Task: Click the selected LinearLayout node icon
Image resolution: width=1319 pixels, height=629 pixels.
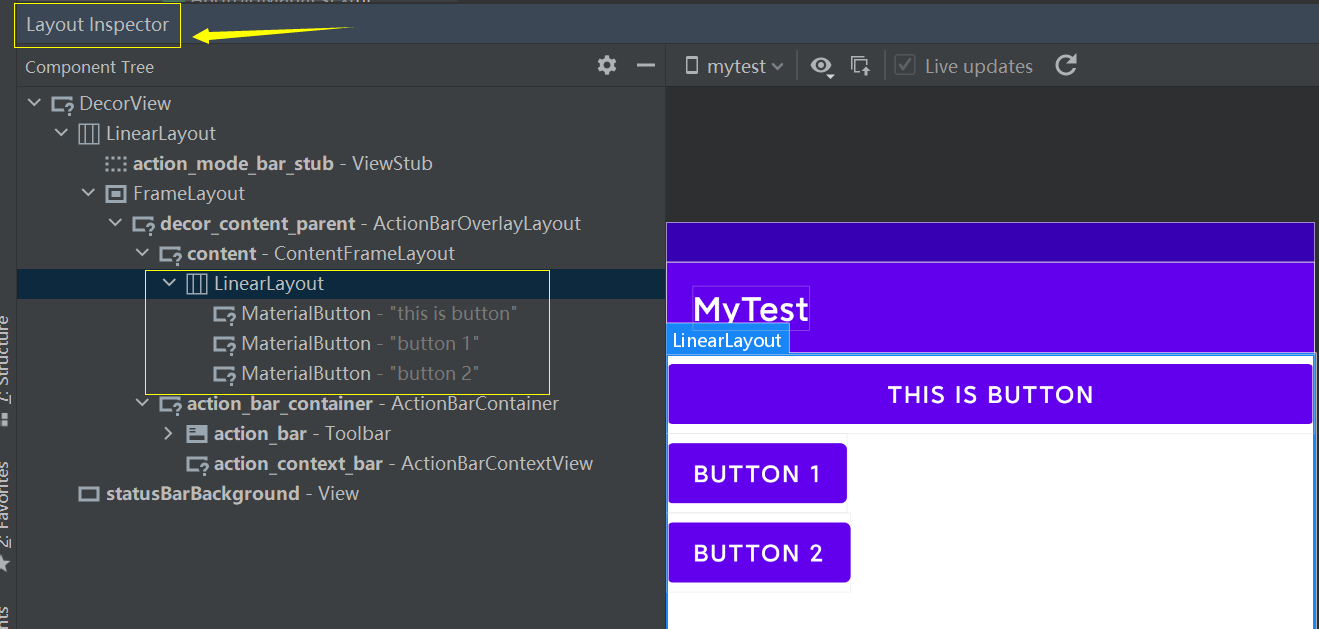Action: 197,283
